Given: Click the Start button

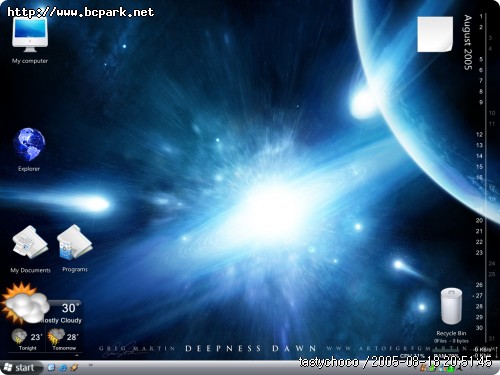Looking at the screenshot, I should [x=21, y=368].
